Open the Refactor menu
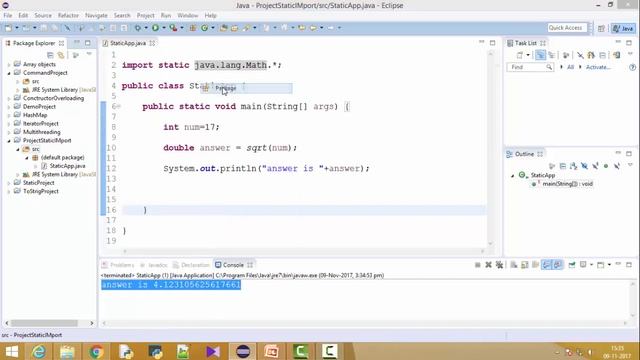The image size is (640, 360). (x=68, y=16)
